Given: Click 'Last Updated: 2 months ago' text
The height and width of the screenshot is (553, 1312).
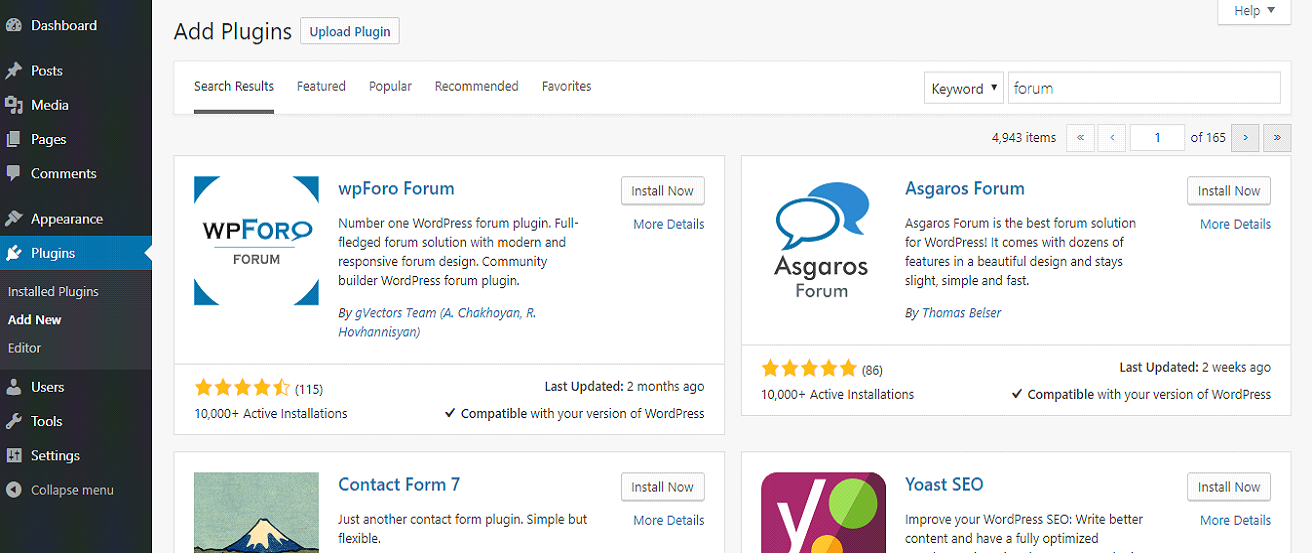Looking at the screenshot, I should pyautogui.click(x=624, y=387).
